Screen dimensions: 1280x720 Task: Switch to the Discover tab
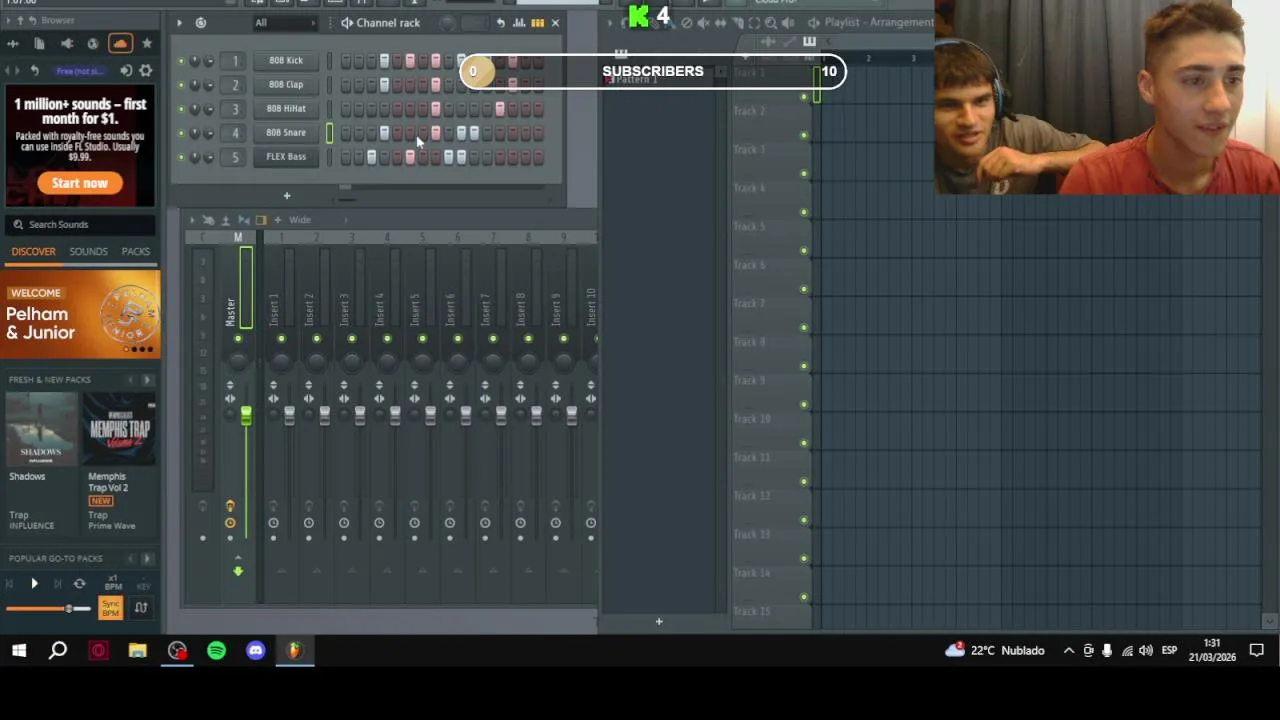[33, 252]
